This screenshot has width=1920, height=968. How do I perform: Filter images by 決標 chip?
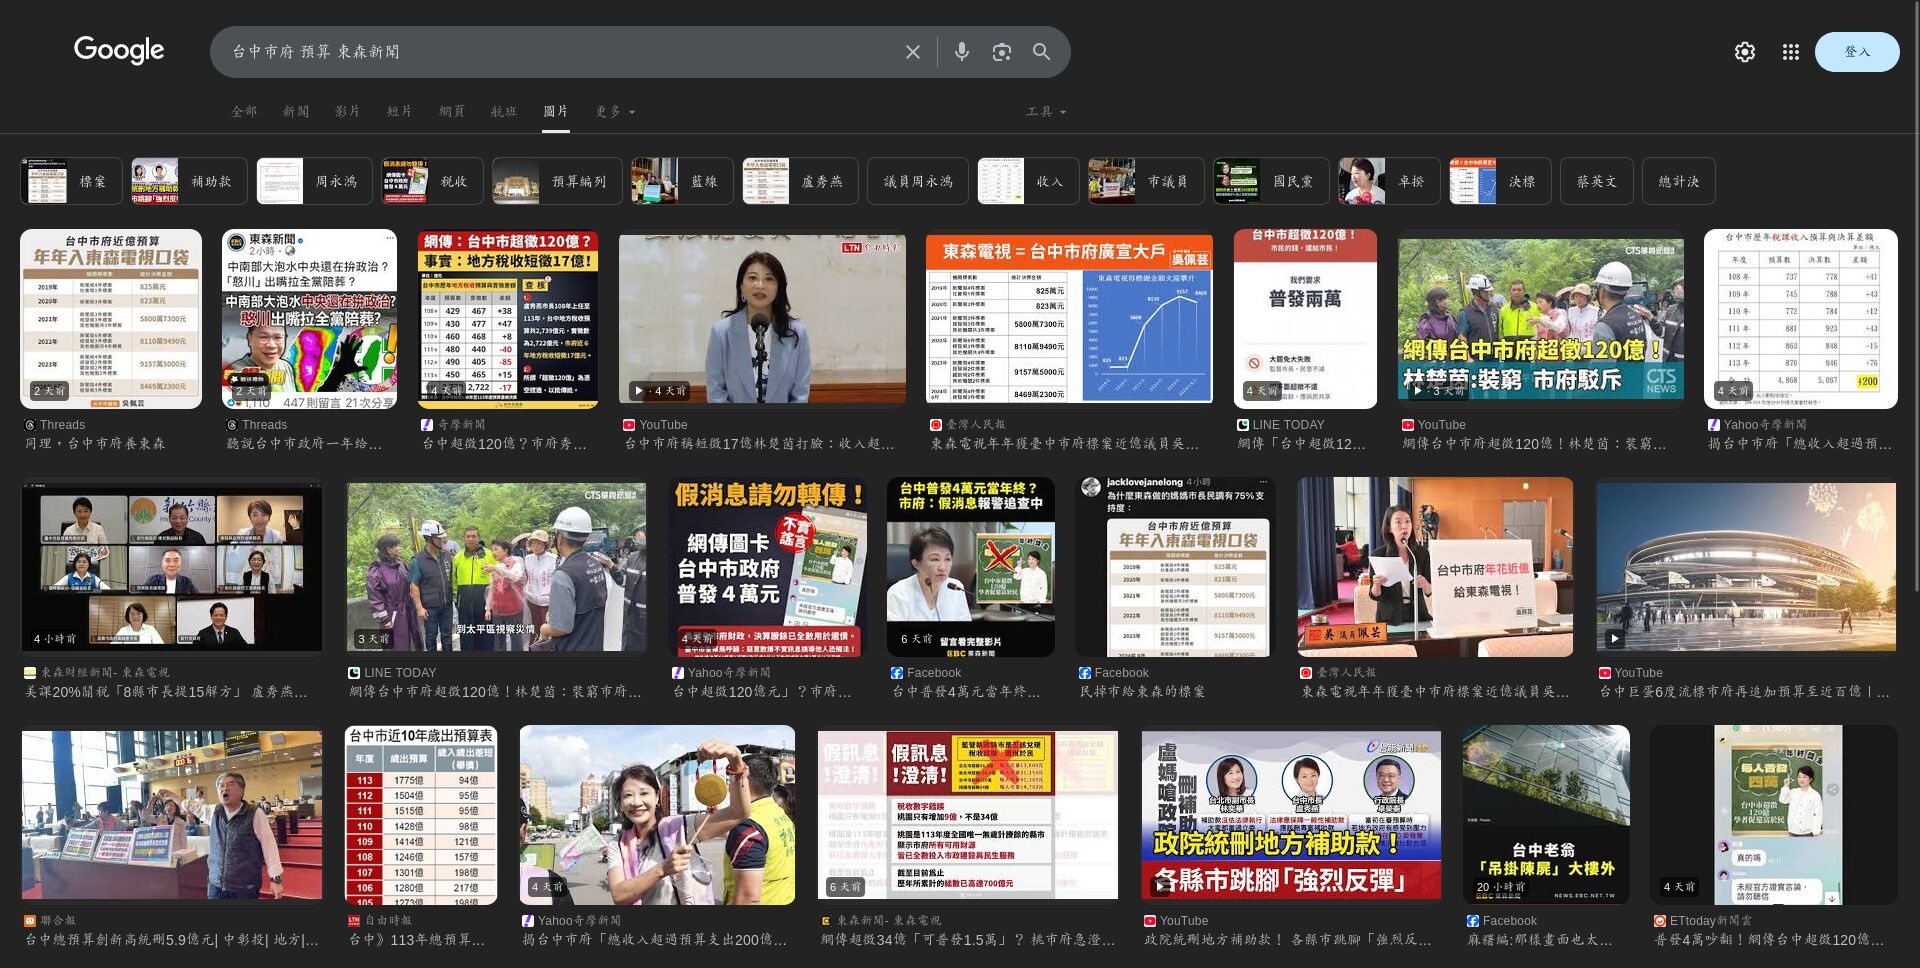coord(1500,181)
